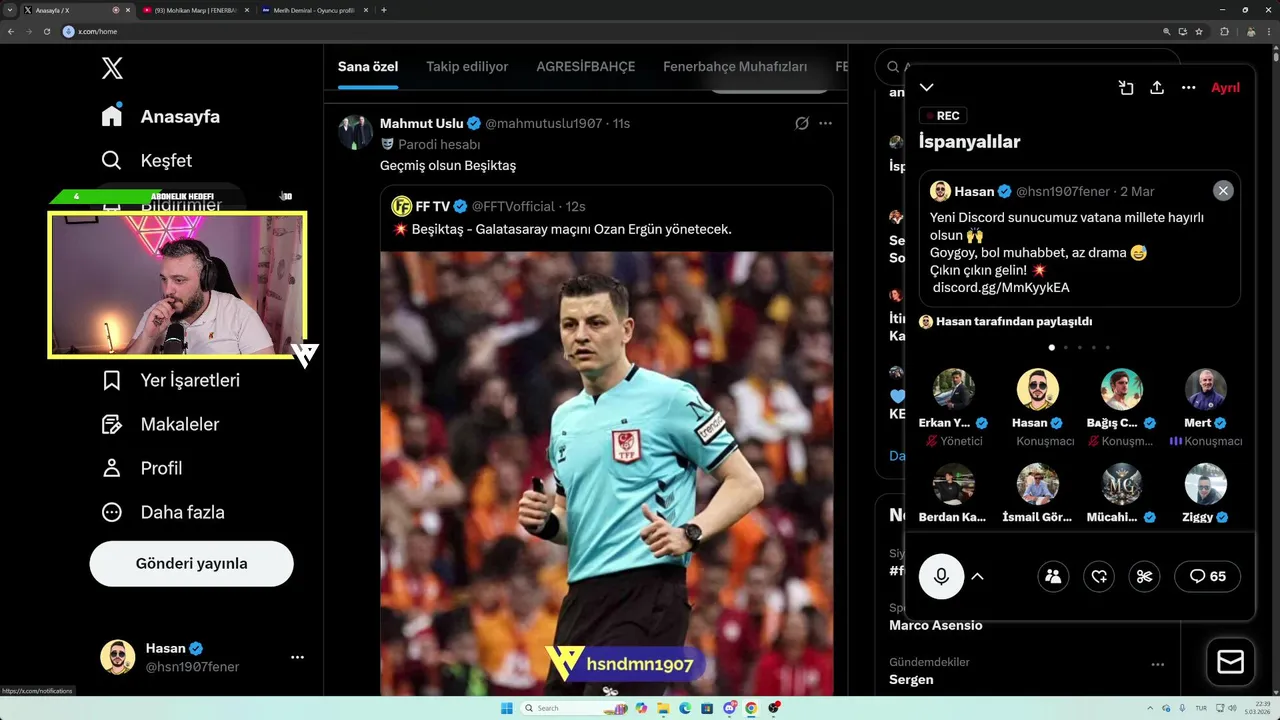Screen dimensions: 1280x720
Task: Reload the x.com page
Action: pyautogui.click(x=47, y=31)
